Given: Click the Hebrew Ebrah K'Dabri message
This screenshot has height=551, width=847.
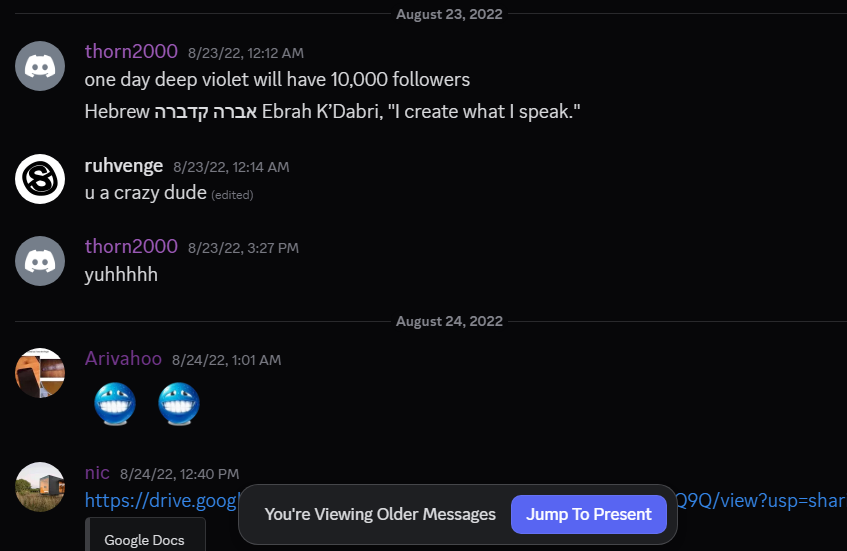Looking at the screenshot, I should [332, 111].
